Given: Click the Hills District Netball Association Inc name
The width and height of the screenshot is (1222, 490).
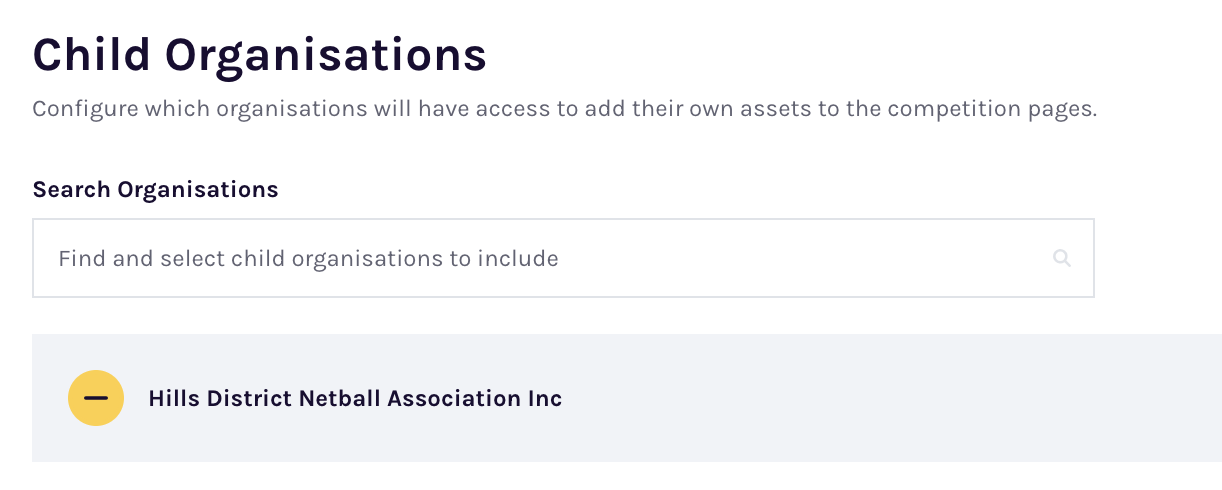Looking at the screenshot, I should [355, 398].
